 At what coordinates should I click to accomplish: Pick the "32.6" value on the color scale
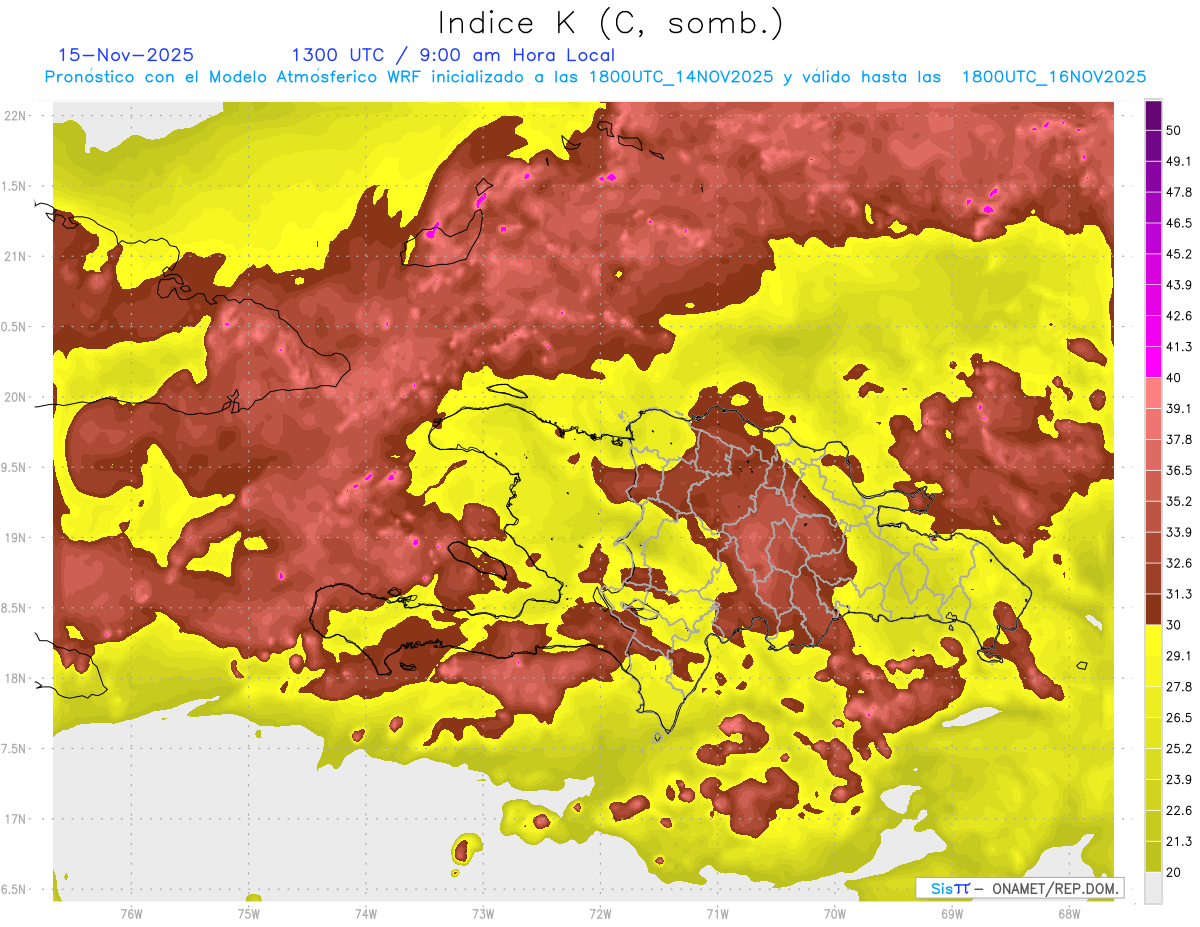pyautogui.click(x=1178, y=563)
